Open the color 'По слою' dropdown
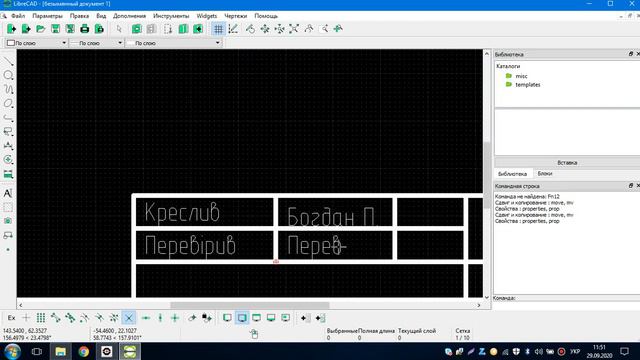The width and height of the screenshot is (640, 360). (x=36, y=43)
